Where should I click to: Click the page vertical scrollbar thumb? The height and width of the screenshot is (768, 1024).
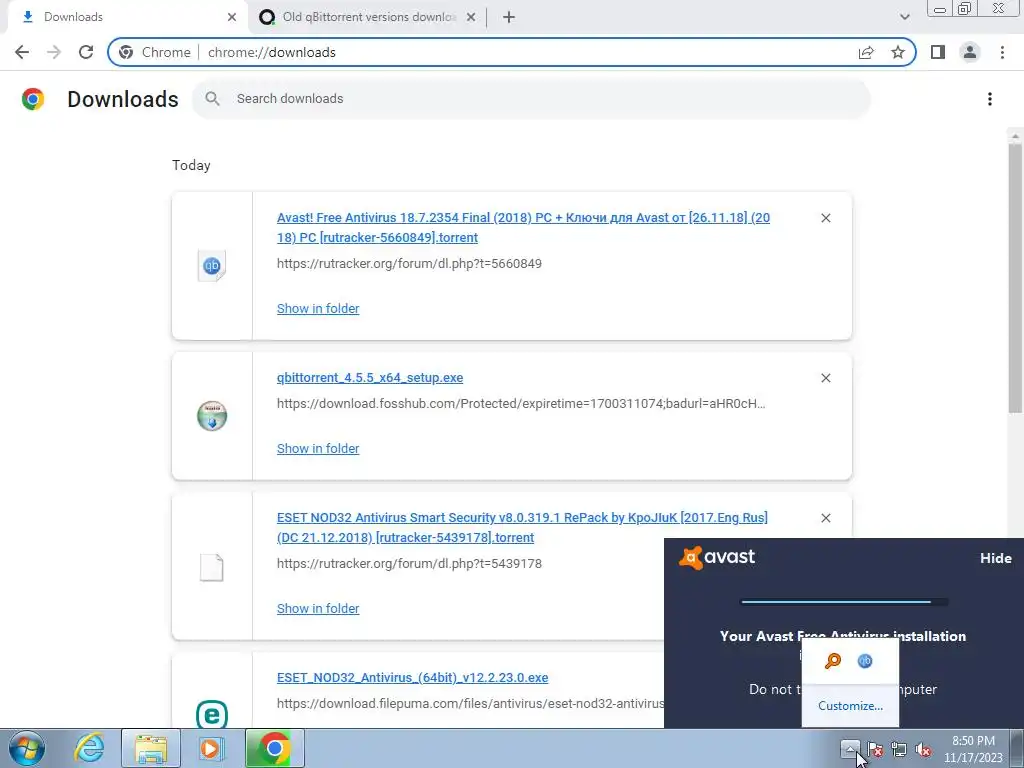(1014, 278)
